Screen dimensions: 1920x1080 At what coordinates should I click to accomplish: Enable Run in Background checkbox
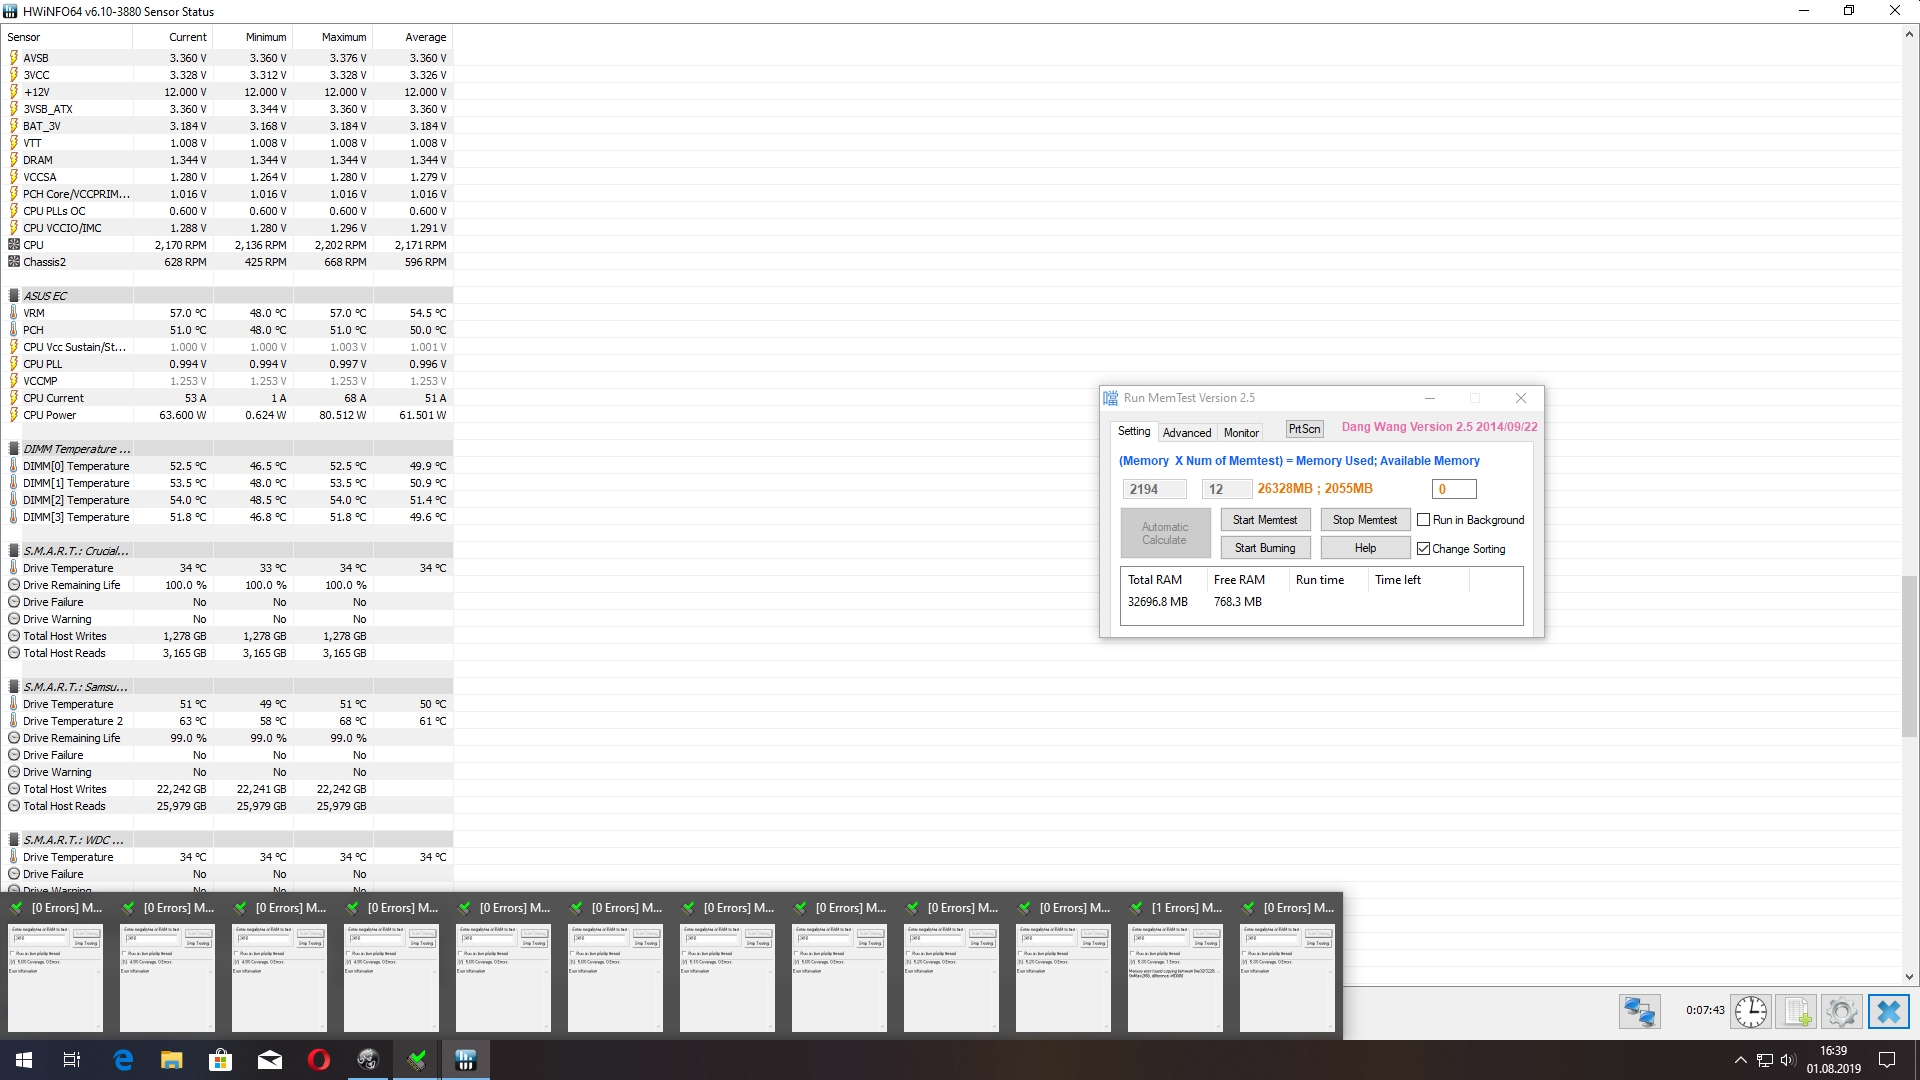pos(1424,520)
